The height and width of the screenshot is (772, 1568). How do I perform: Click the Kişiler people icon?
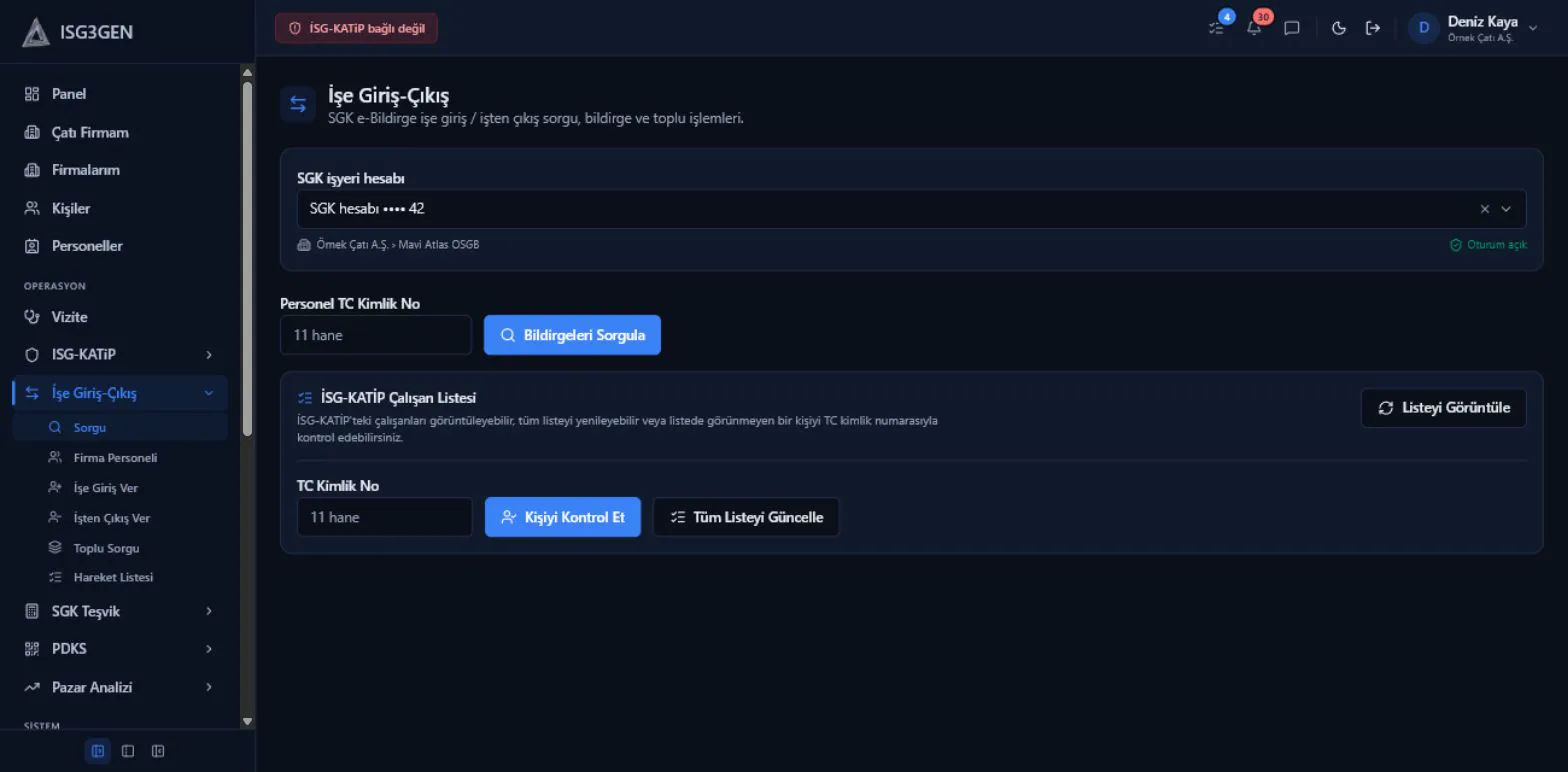32,208
